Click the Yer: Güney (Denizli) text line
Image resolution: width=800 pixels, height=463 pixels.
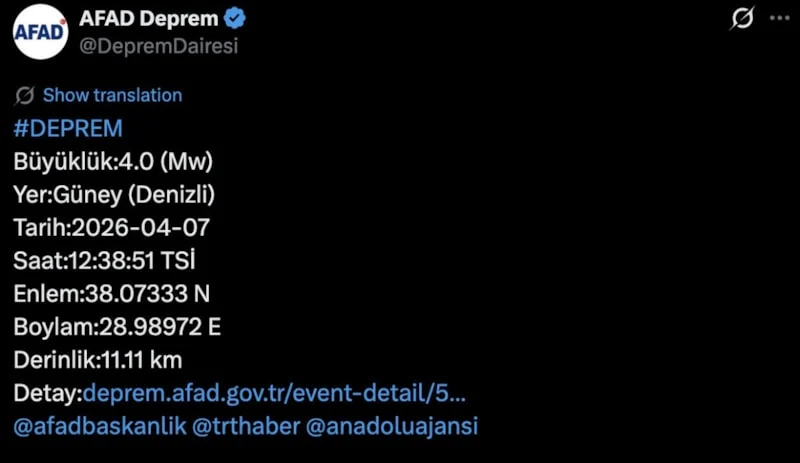114,194
